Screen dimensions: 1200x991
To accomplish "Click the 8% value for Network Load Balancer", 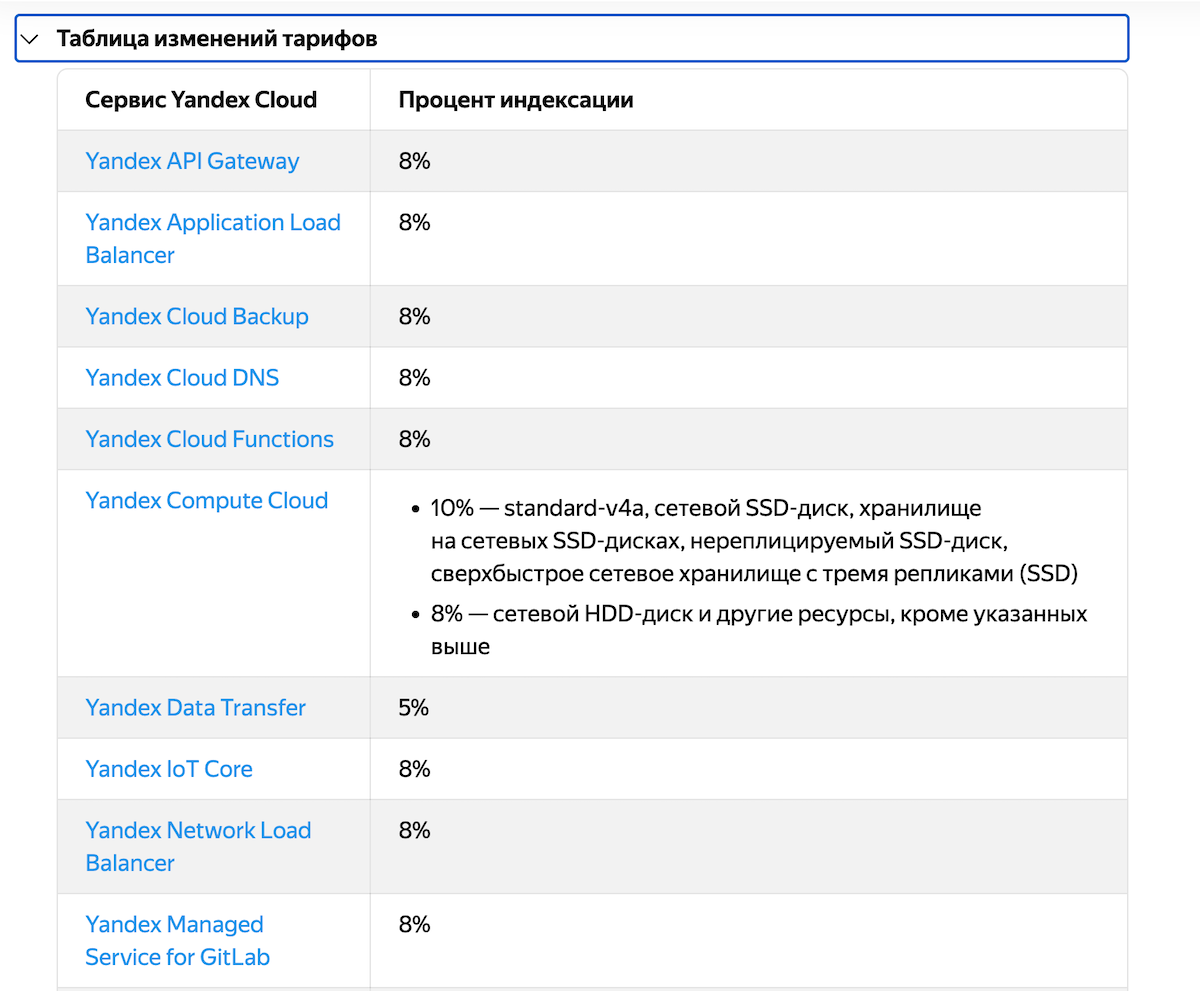I will pos(414,830).
